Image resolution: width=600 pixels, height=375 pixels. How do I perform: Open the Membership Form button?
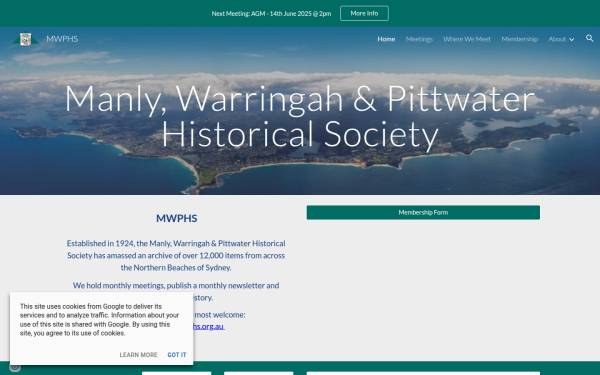click(423, 212)
